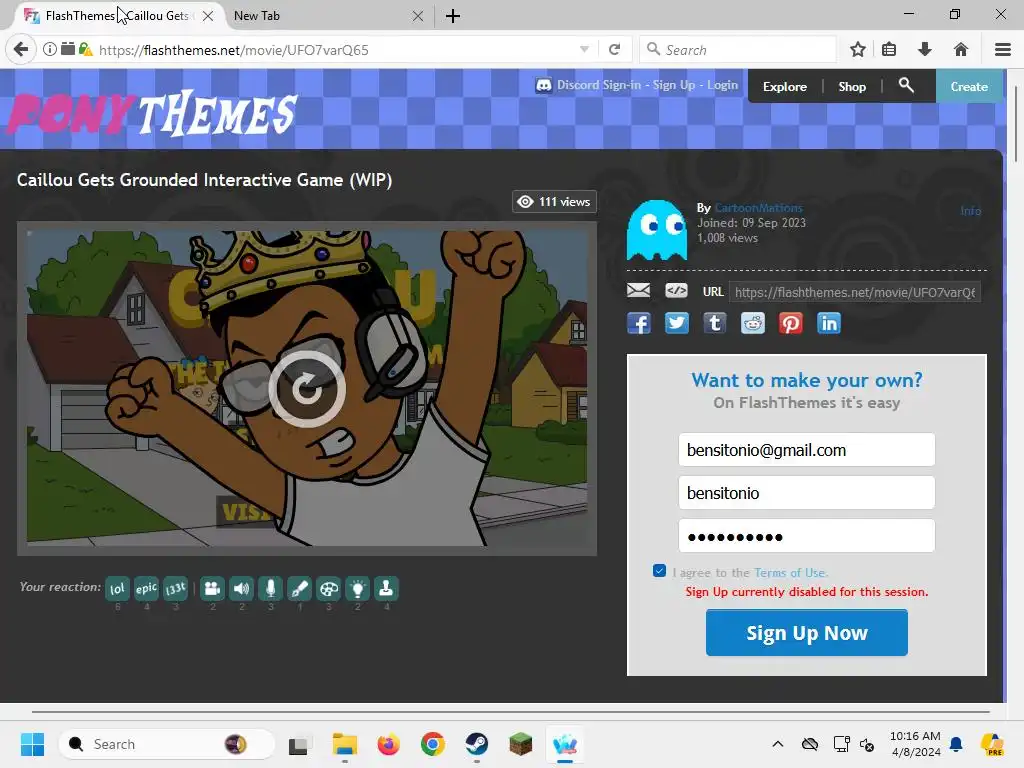
Task: Click the browser Search box
Action: click(x=738, y=50)
